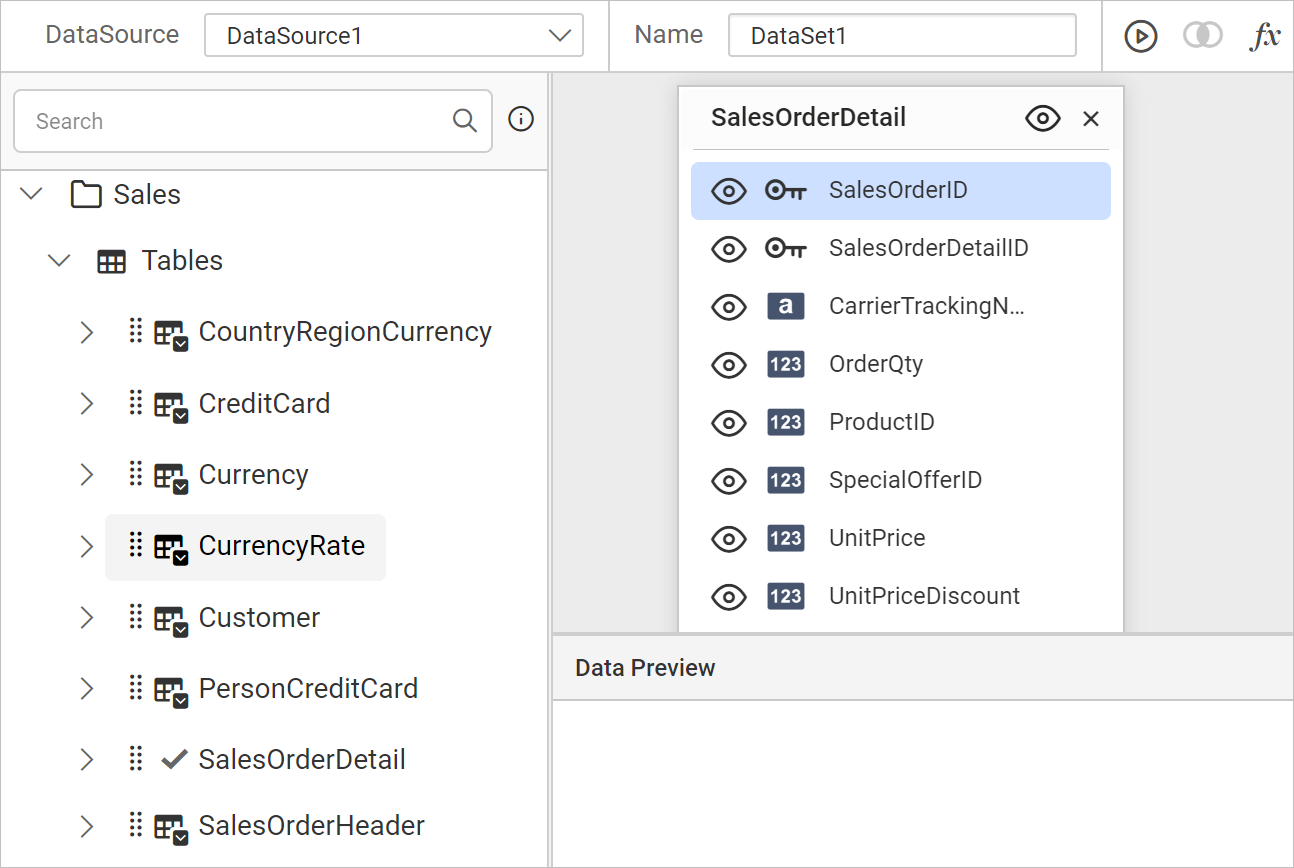Hide the CarrierTrackingNumber column
Image resolution: width=1294 pixels, height=868 pixels.
[729, 307]
